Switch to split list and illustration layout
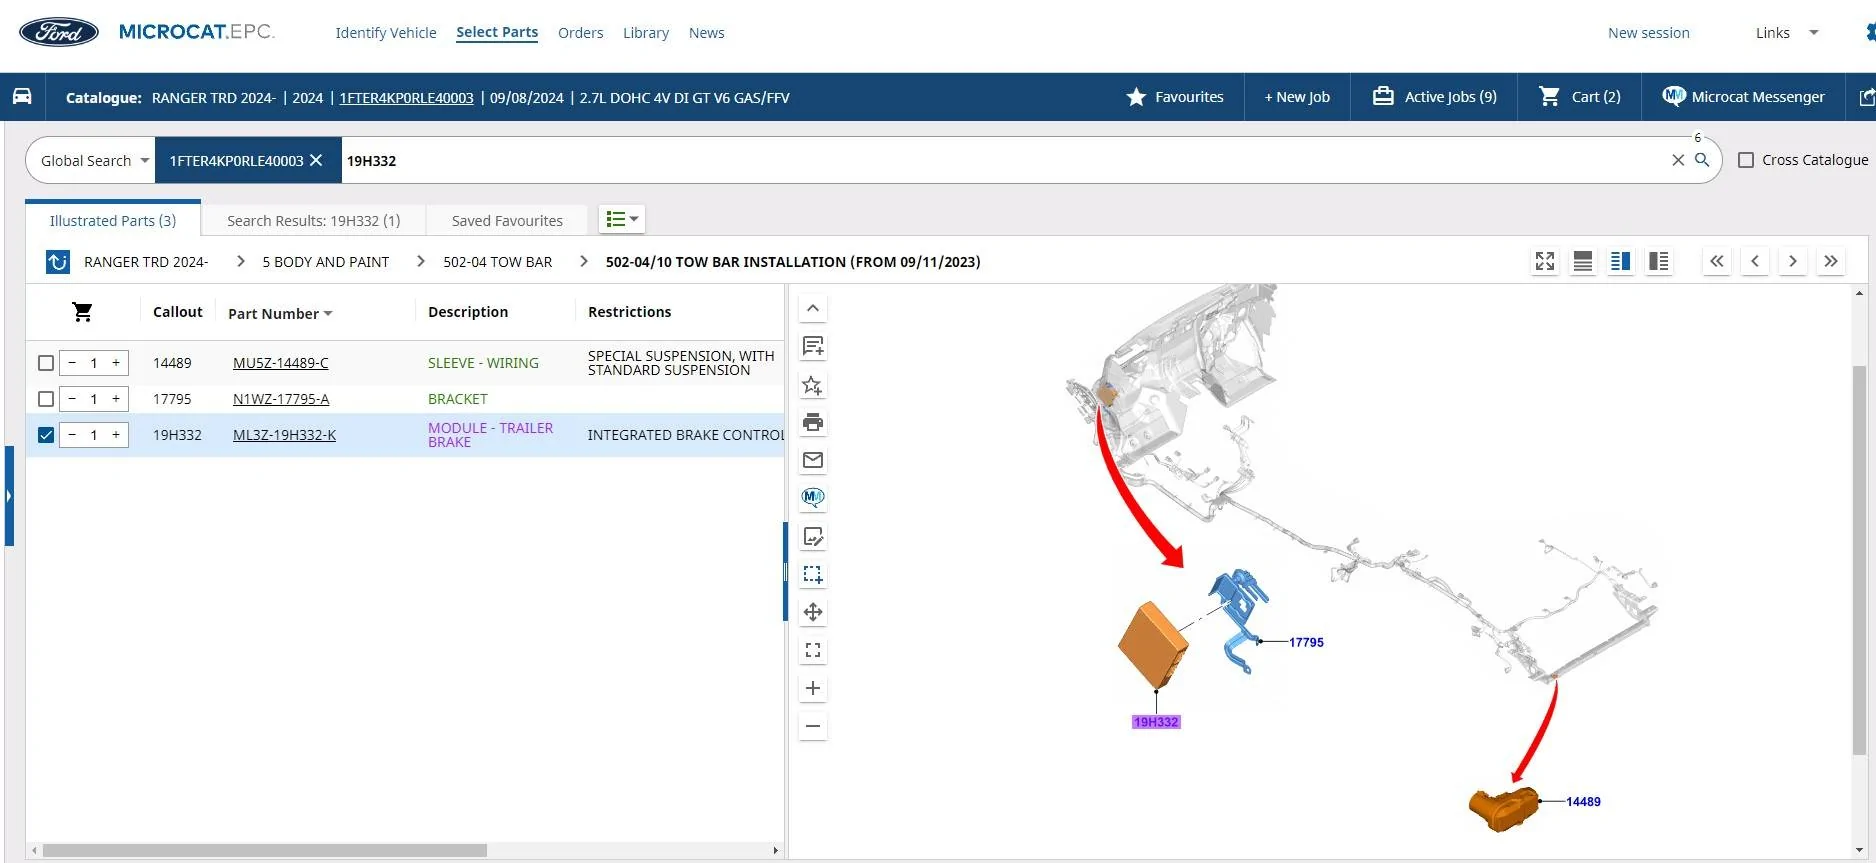Viewport: 1876px width, 863px height. click(1621, 262)
